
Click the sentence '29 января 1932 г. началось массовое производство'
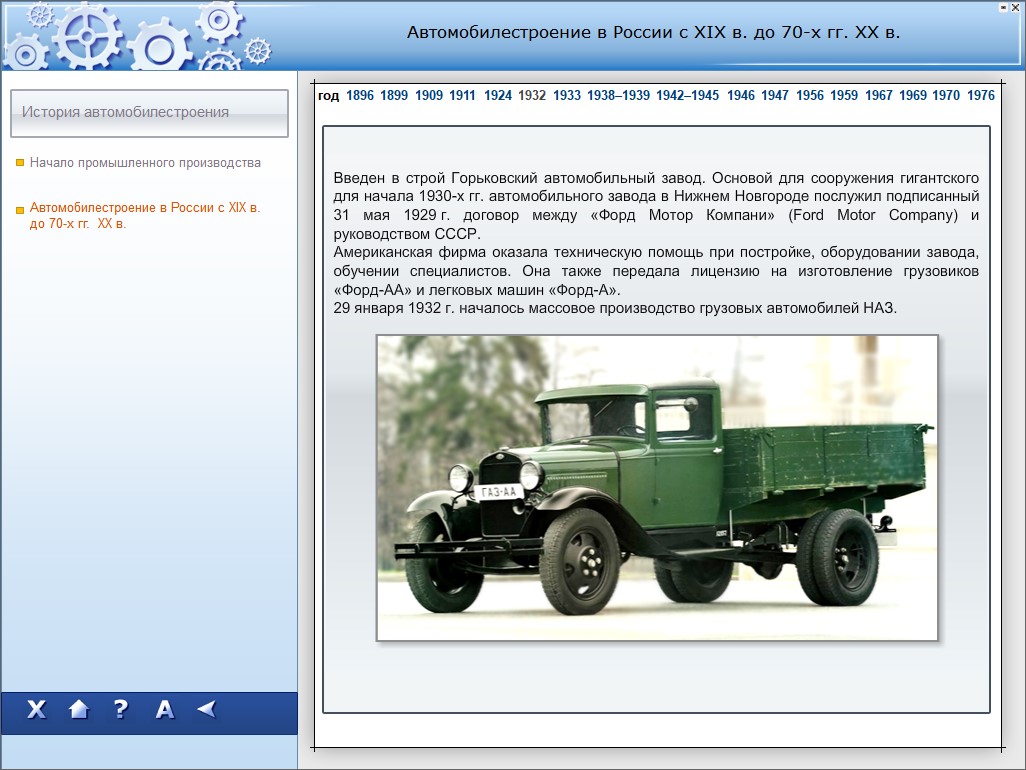tap(615, 308)
